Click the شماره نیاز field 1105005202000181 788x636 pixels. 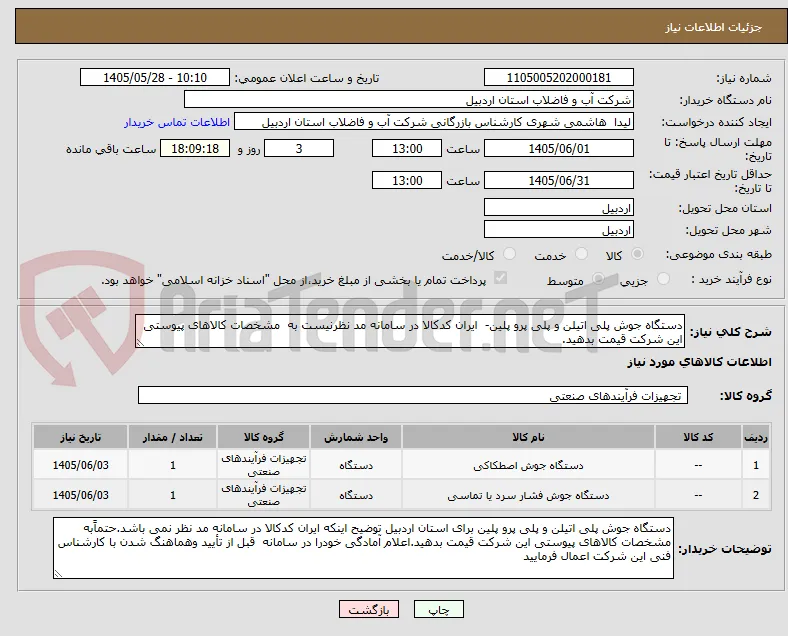pos(558,78)
